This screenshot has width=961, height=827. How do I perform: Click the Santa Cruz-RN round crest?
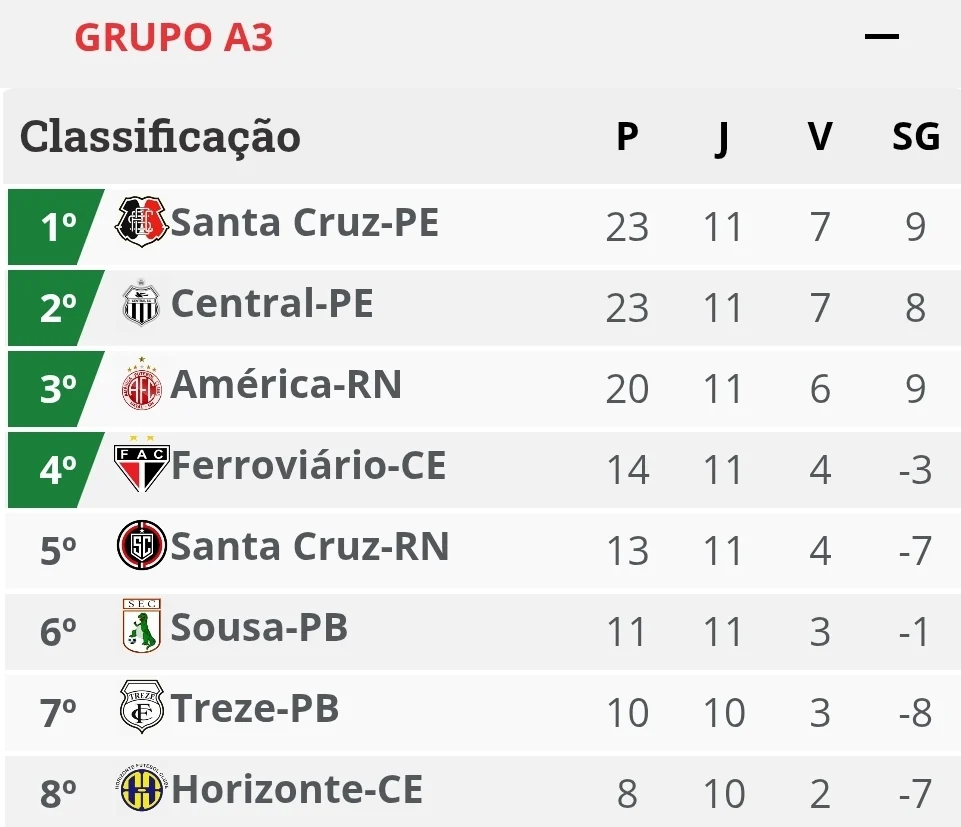[142, 545]
